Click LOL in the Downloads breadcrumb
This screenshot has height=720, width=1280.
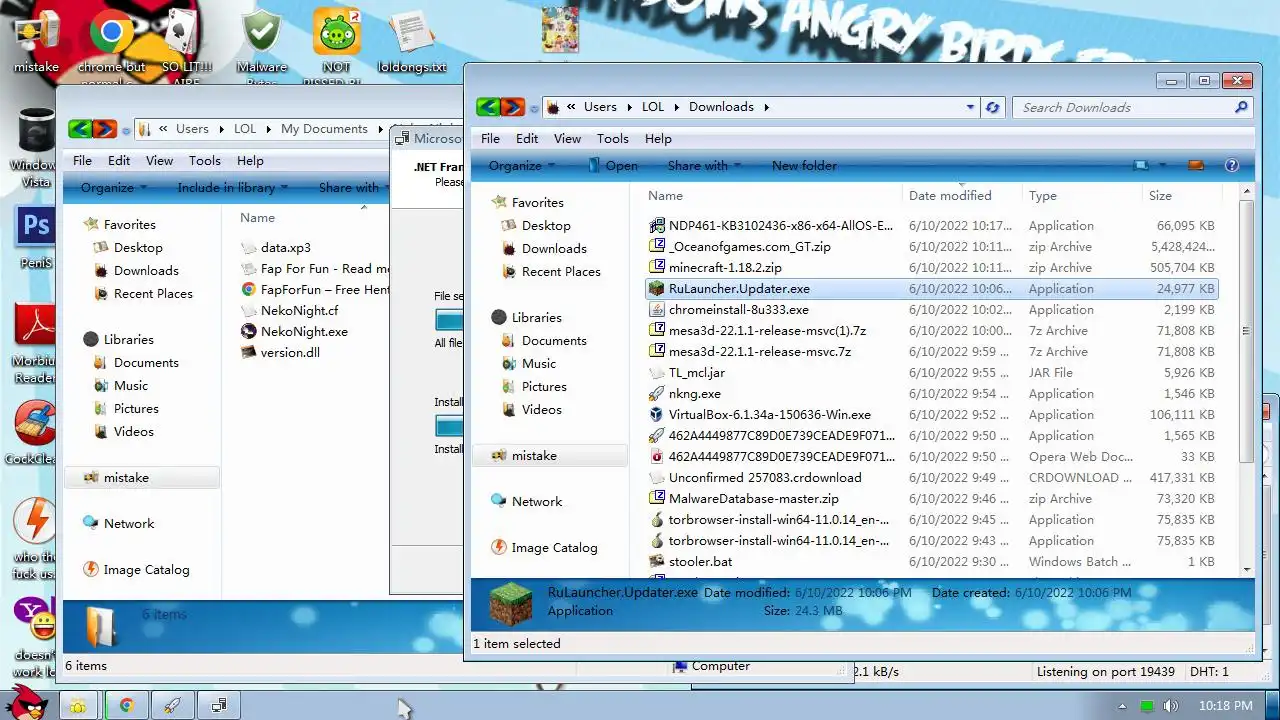click(653, 107)
